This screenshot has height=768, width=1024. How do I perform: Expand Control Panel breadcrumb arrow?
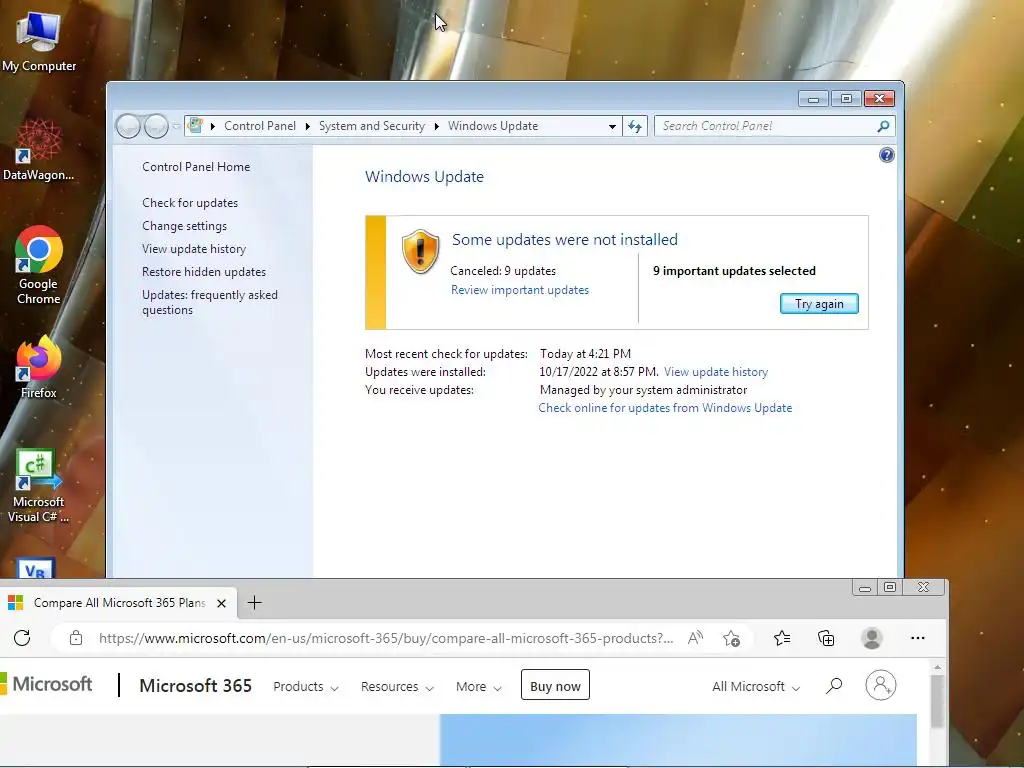coord(308,126)
